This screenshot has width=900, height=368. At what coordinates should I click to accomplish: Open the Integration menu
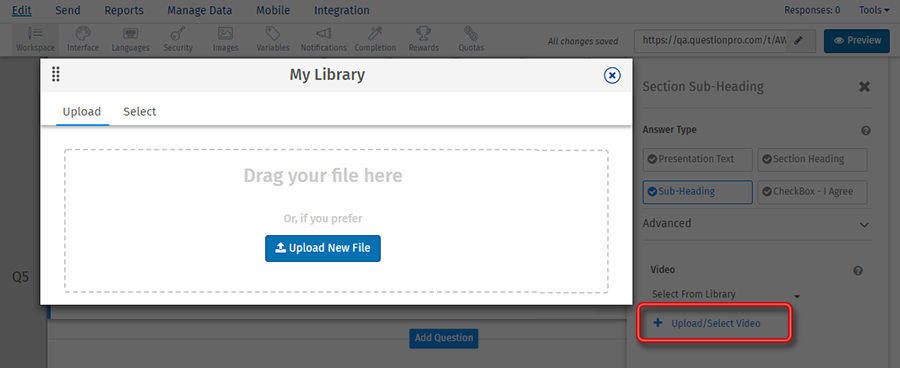[342, 10]
